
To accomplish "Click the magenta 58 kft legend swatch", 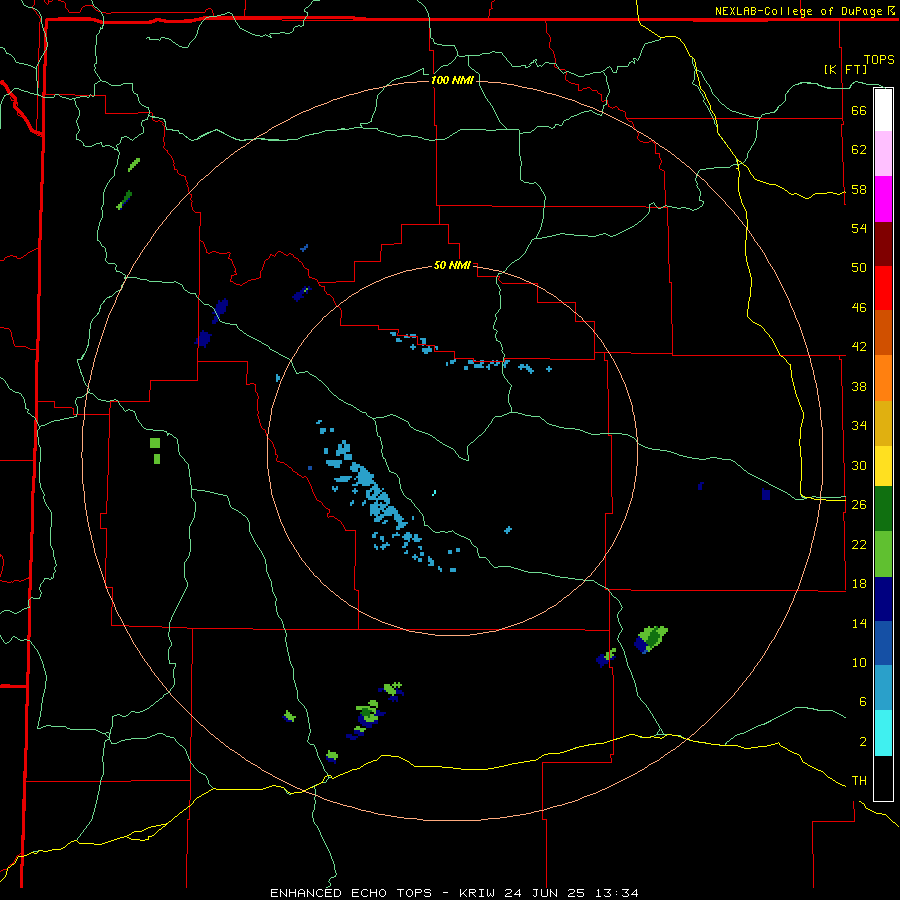I will (883, 199).
